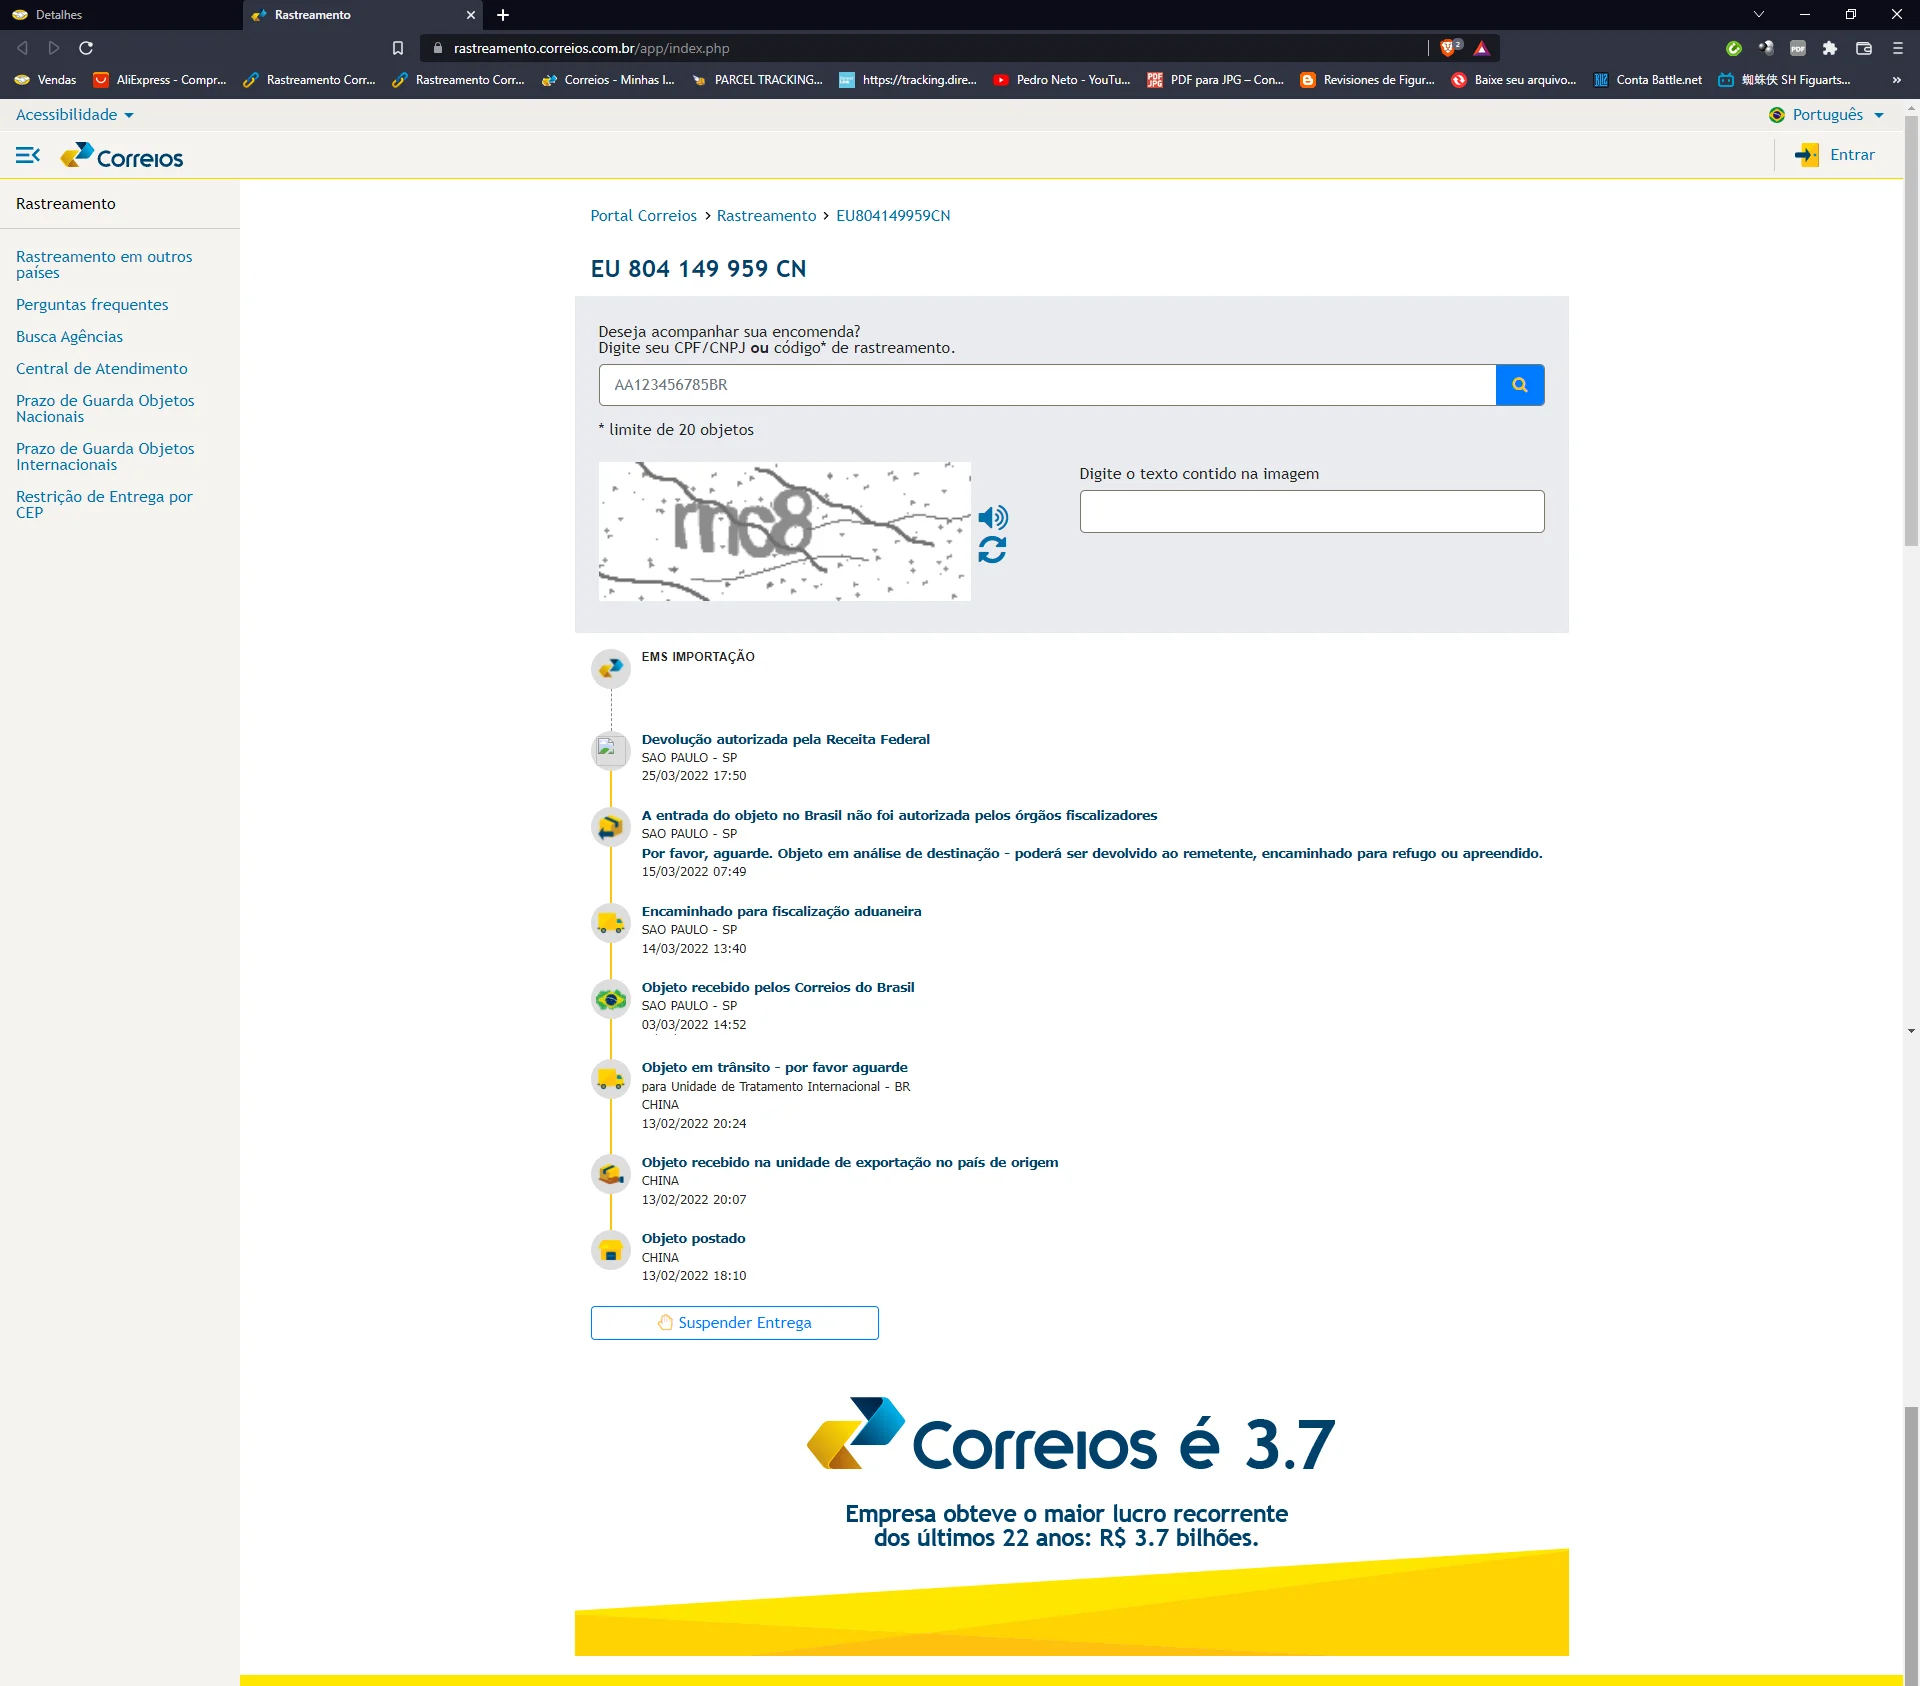Collapse sidebar with hamburger menu icon

pos(28,155)
